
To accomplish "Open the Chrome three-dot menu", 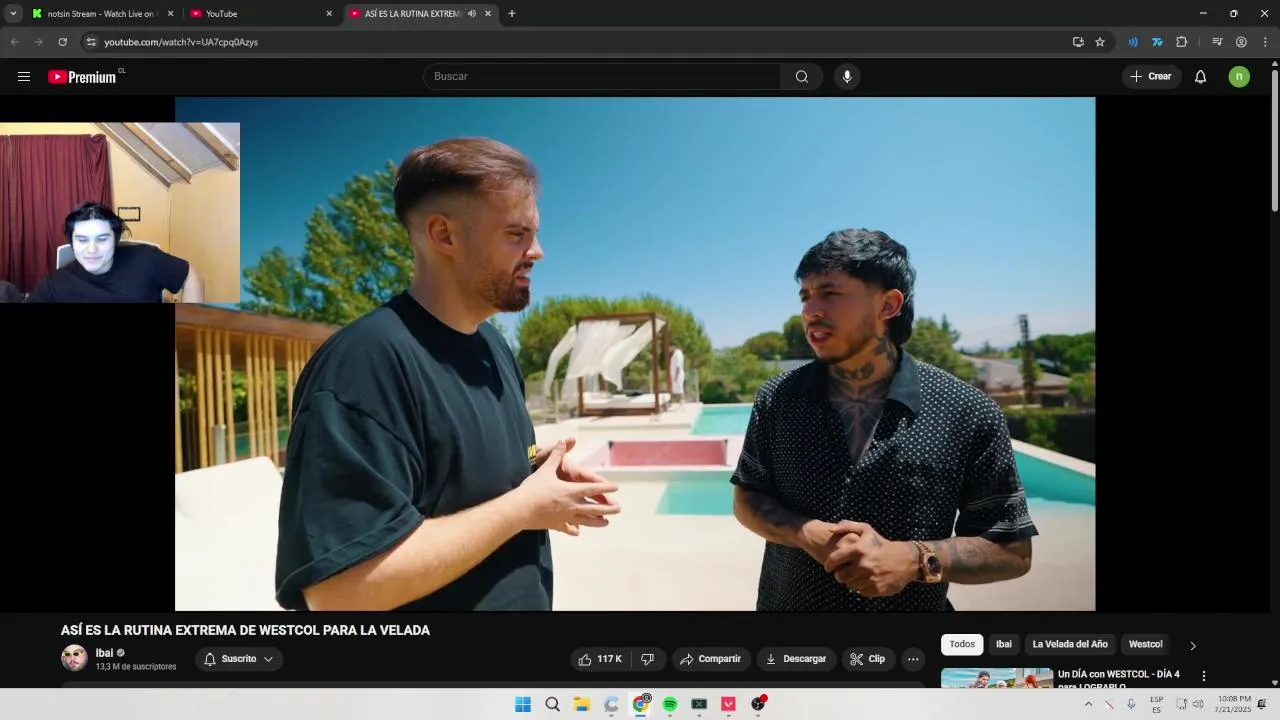I will (1265, 42).
